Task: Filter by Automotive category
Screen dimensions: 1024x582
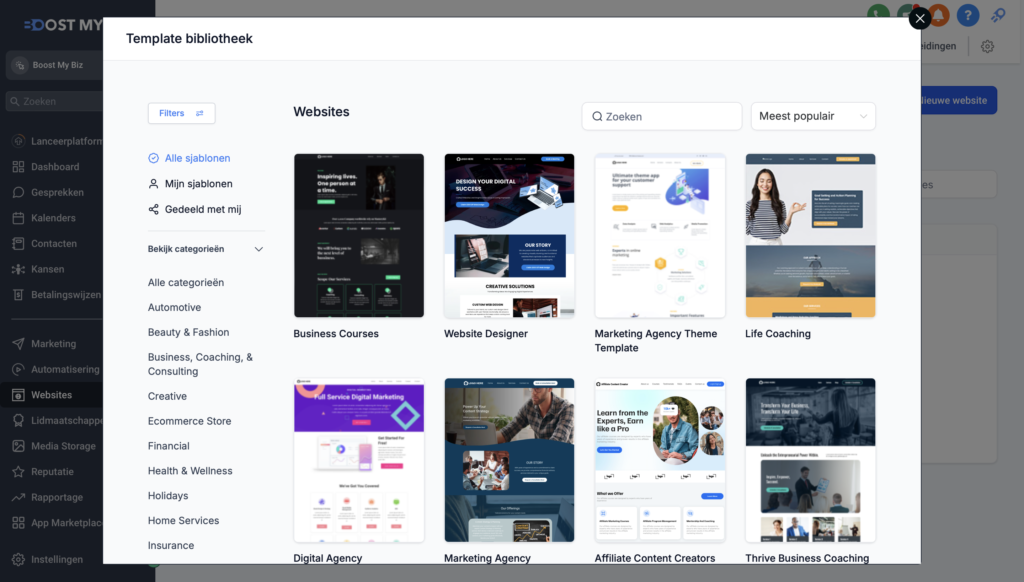Action: (x=174, y=308)
